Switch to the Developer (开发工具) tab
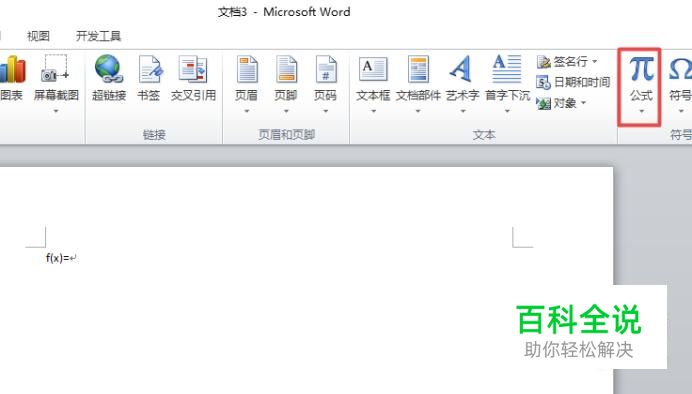692x394 pixels. coord(98,36)
